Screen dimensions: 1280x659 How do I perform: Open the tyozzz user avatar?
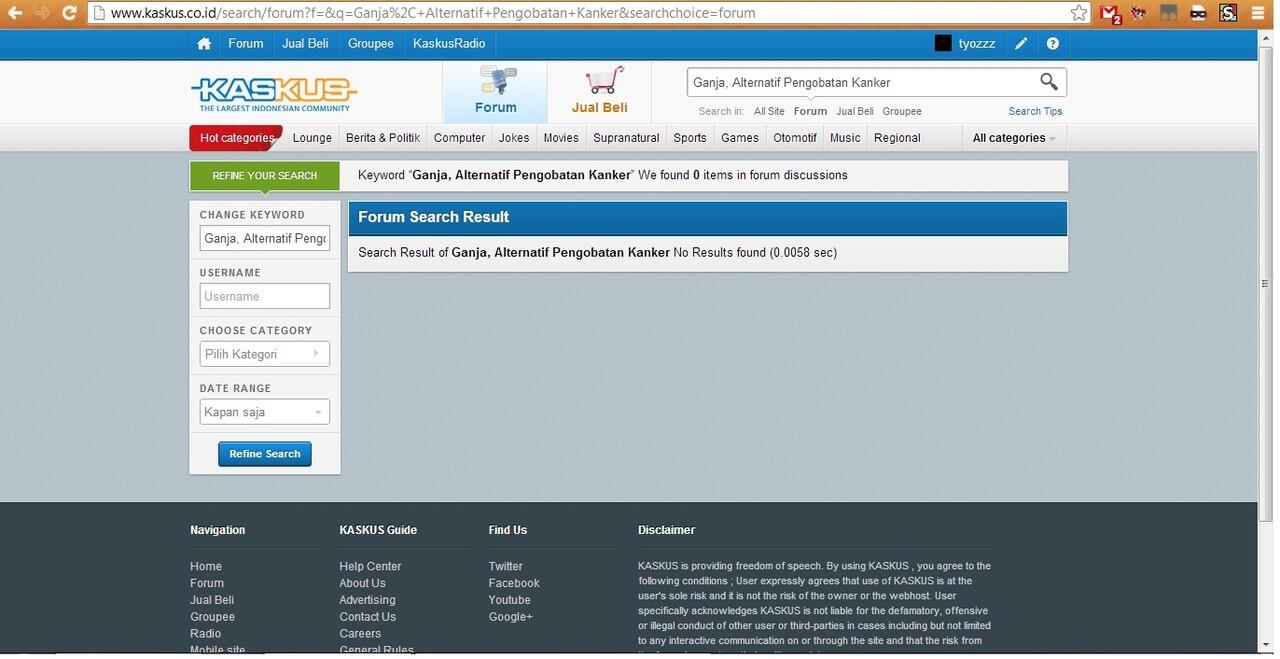[942, 43]
